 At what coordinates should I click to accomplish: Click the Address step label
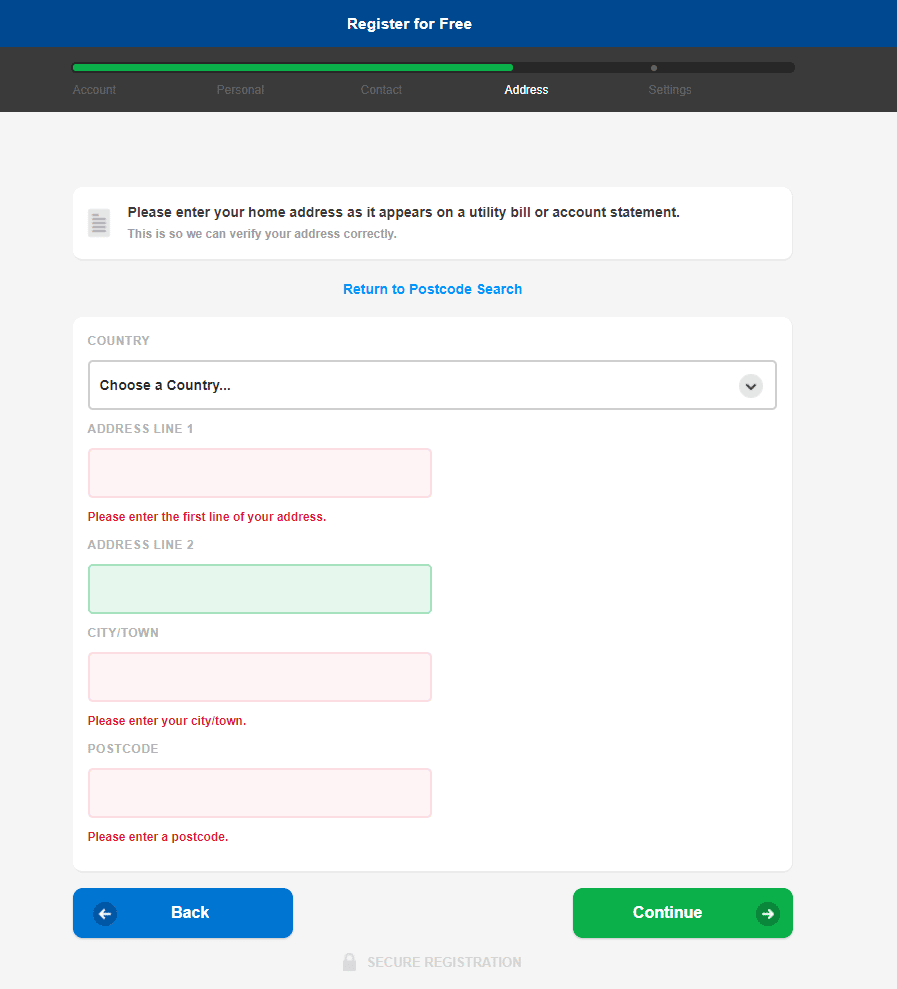[x=526, y=90]
